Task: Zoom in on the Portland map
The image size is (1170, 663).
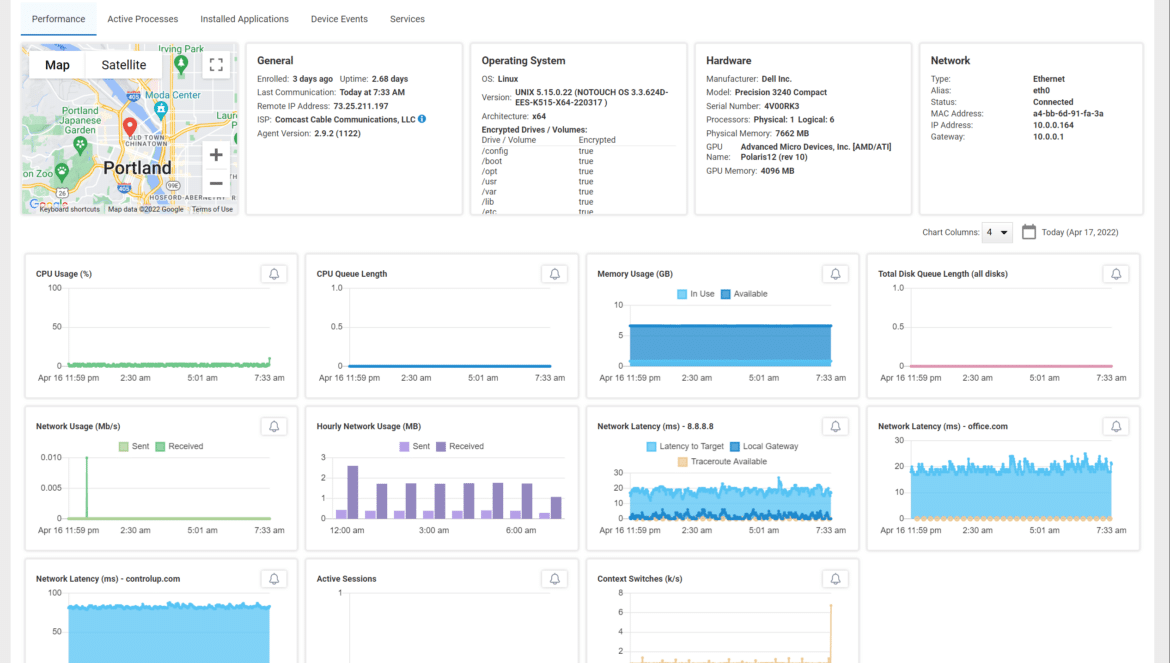Action: pos(216,155)
